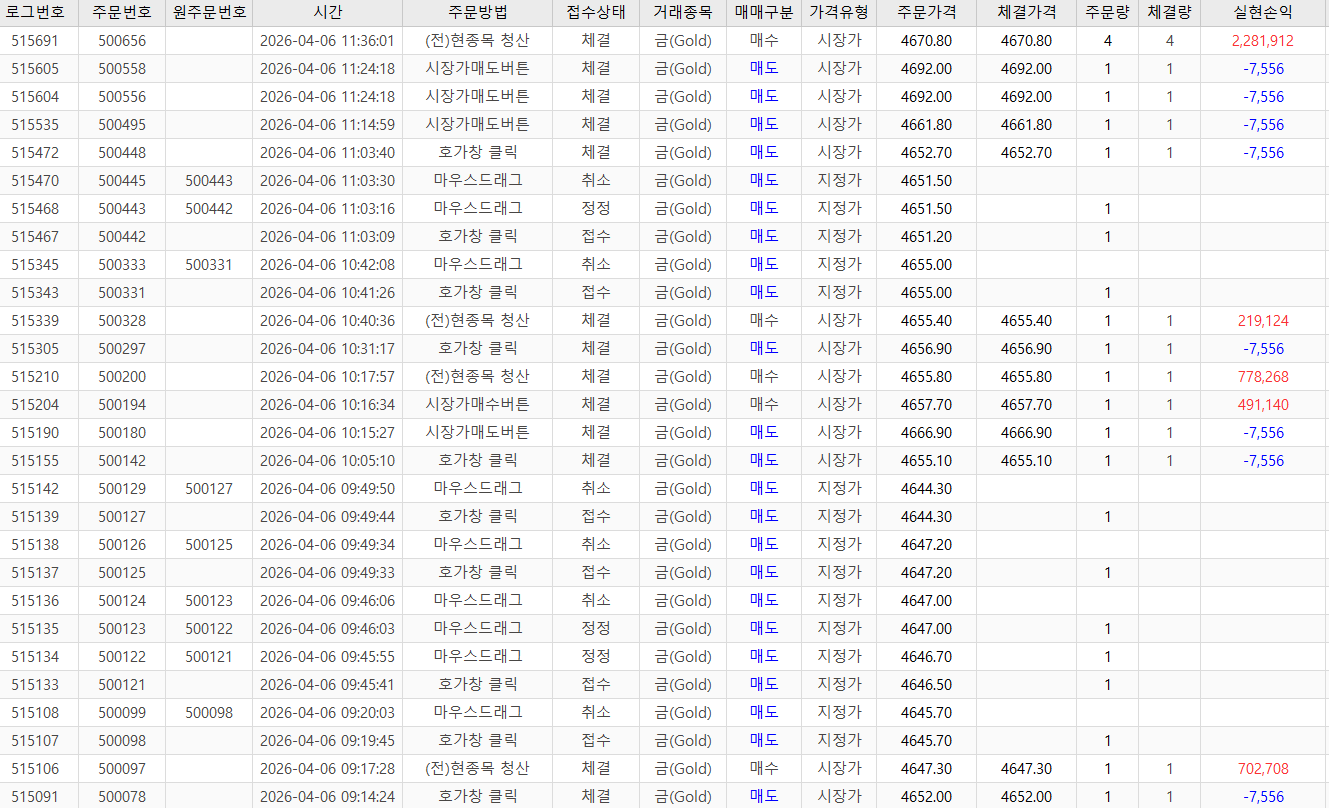Click timestamp 2026-04-06 09:49:33
Viewport: 1329px width, 808px height.
(327, 573)
